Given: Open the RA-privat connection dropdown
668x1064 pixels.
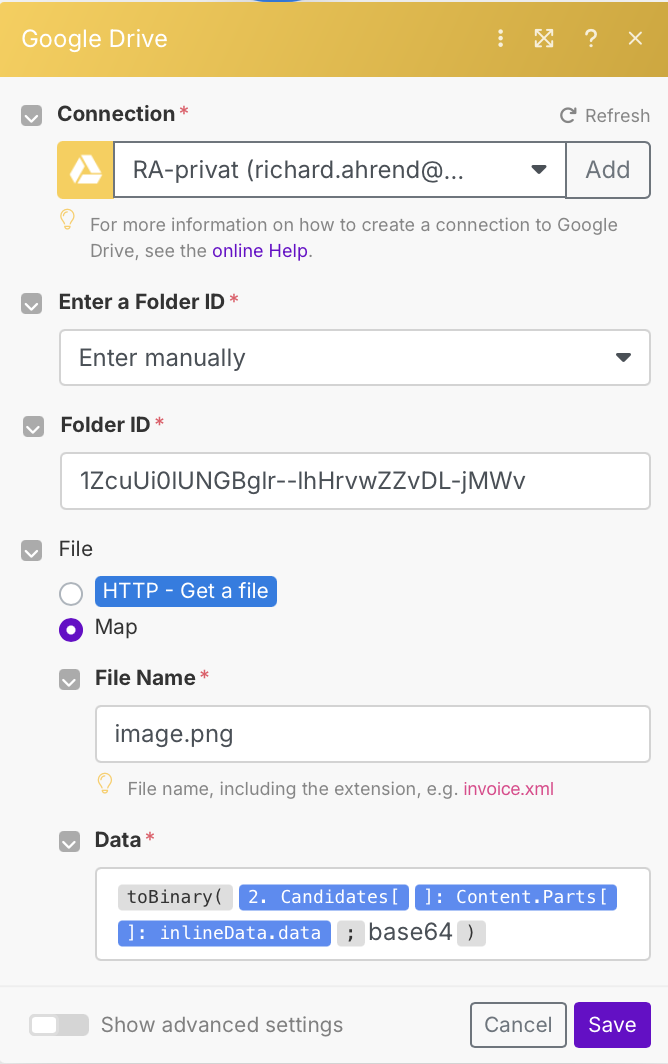Looking at the screenshot, I should 340,170.
